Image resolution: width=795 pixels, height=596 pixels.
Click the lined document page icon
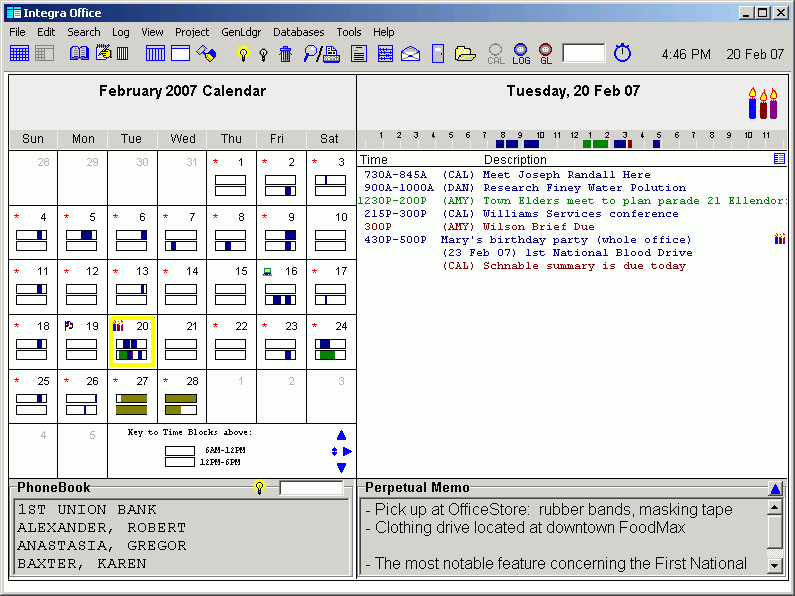point(359,53)
